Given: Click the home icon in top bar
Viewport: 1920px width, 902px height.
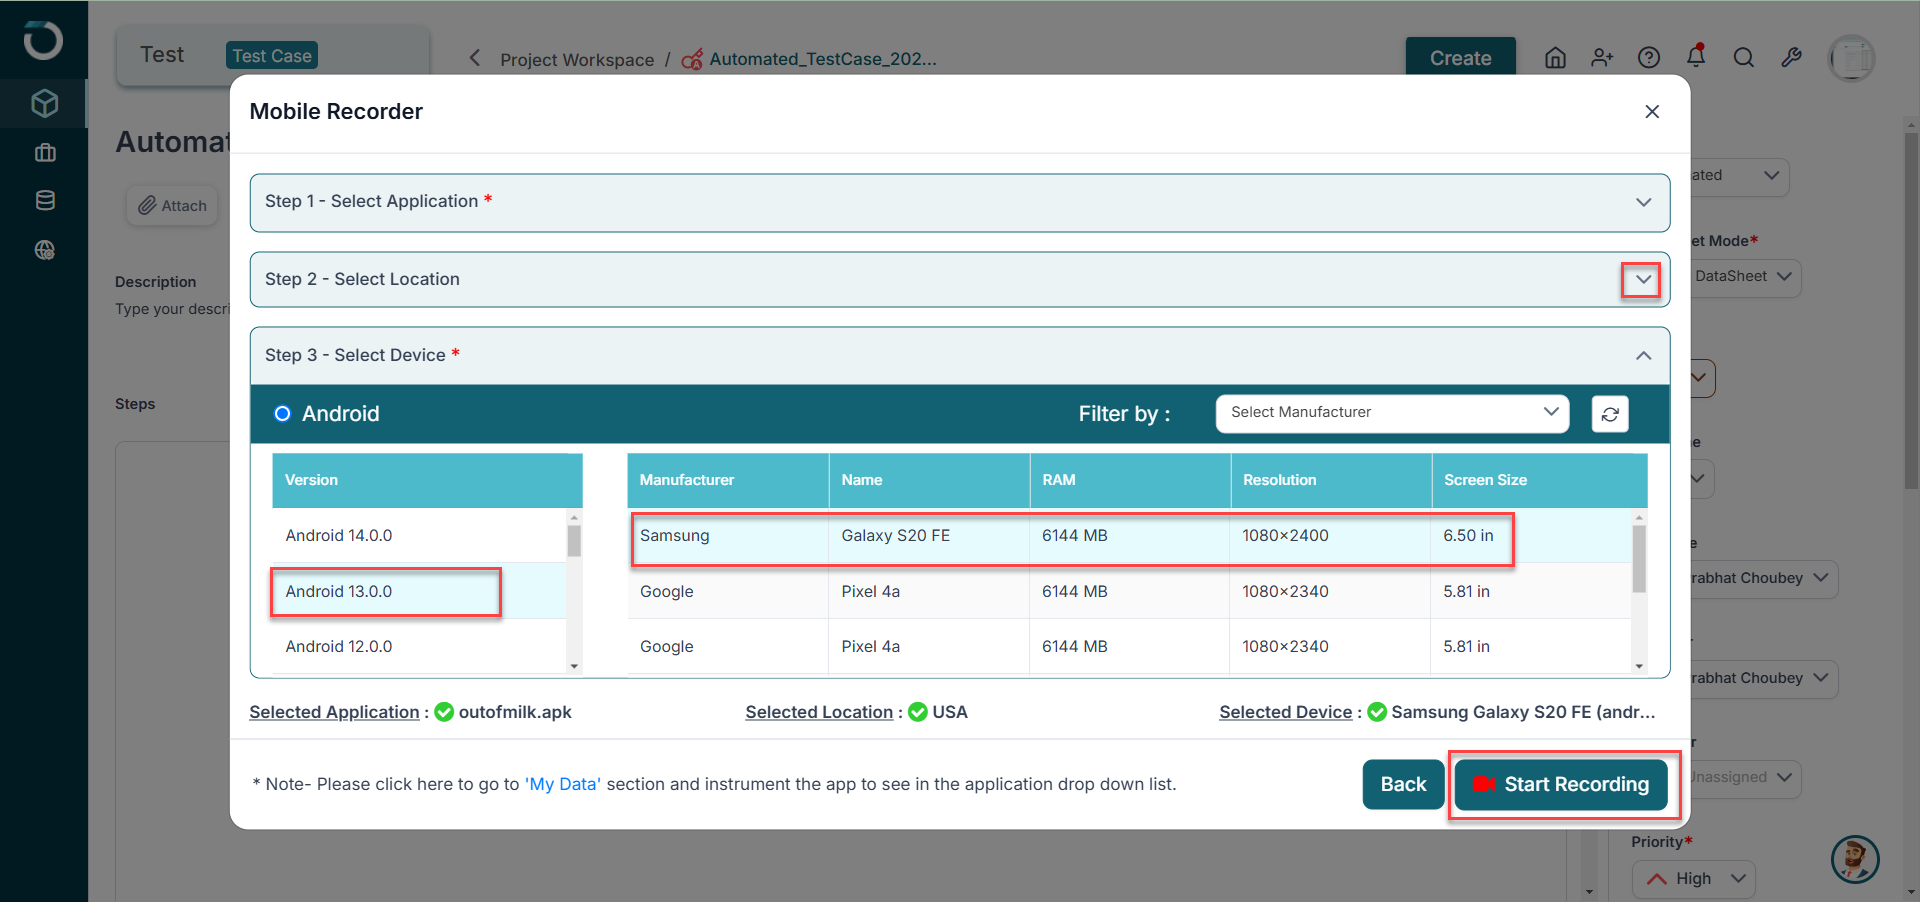Looking at the screenshot, I should point(1555,58).
